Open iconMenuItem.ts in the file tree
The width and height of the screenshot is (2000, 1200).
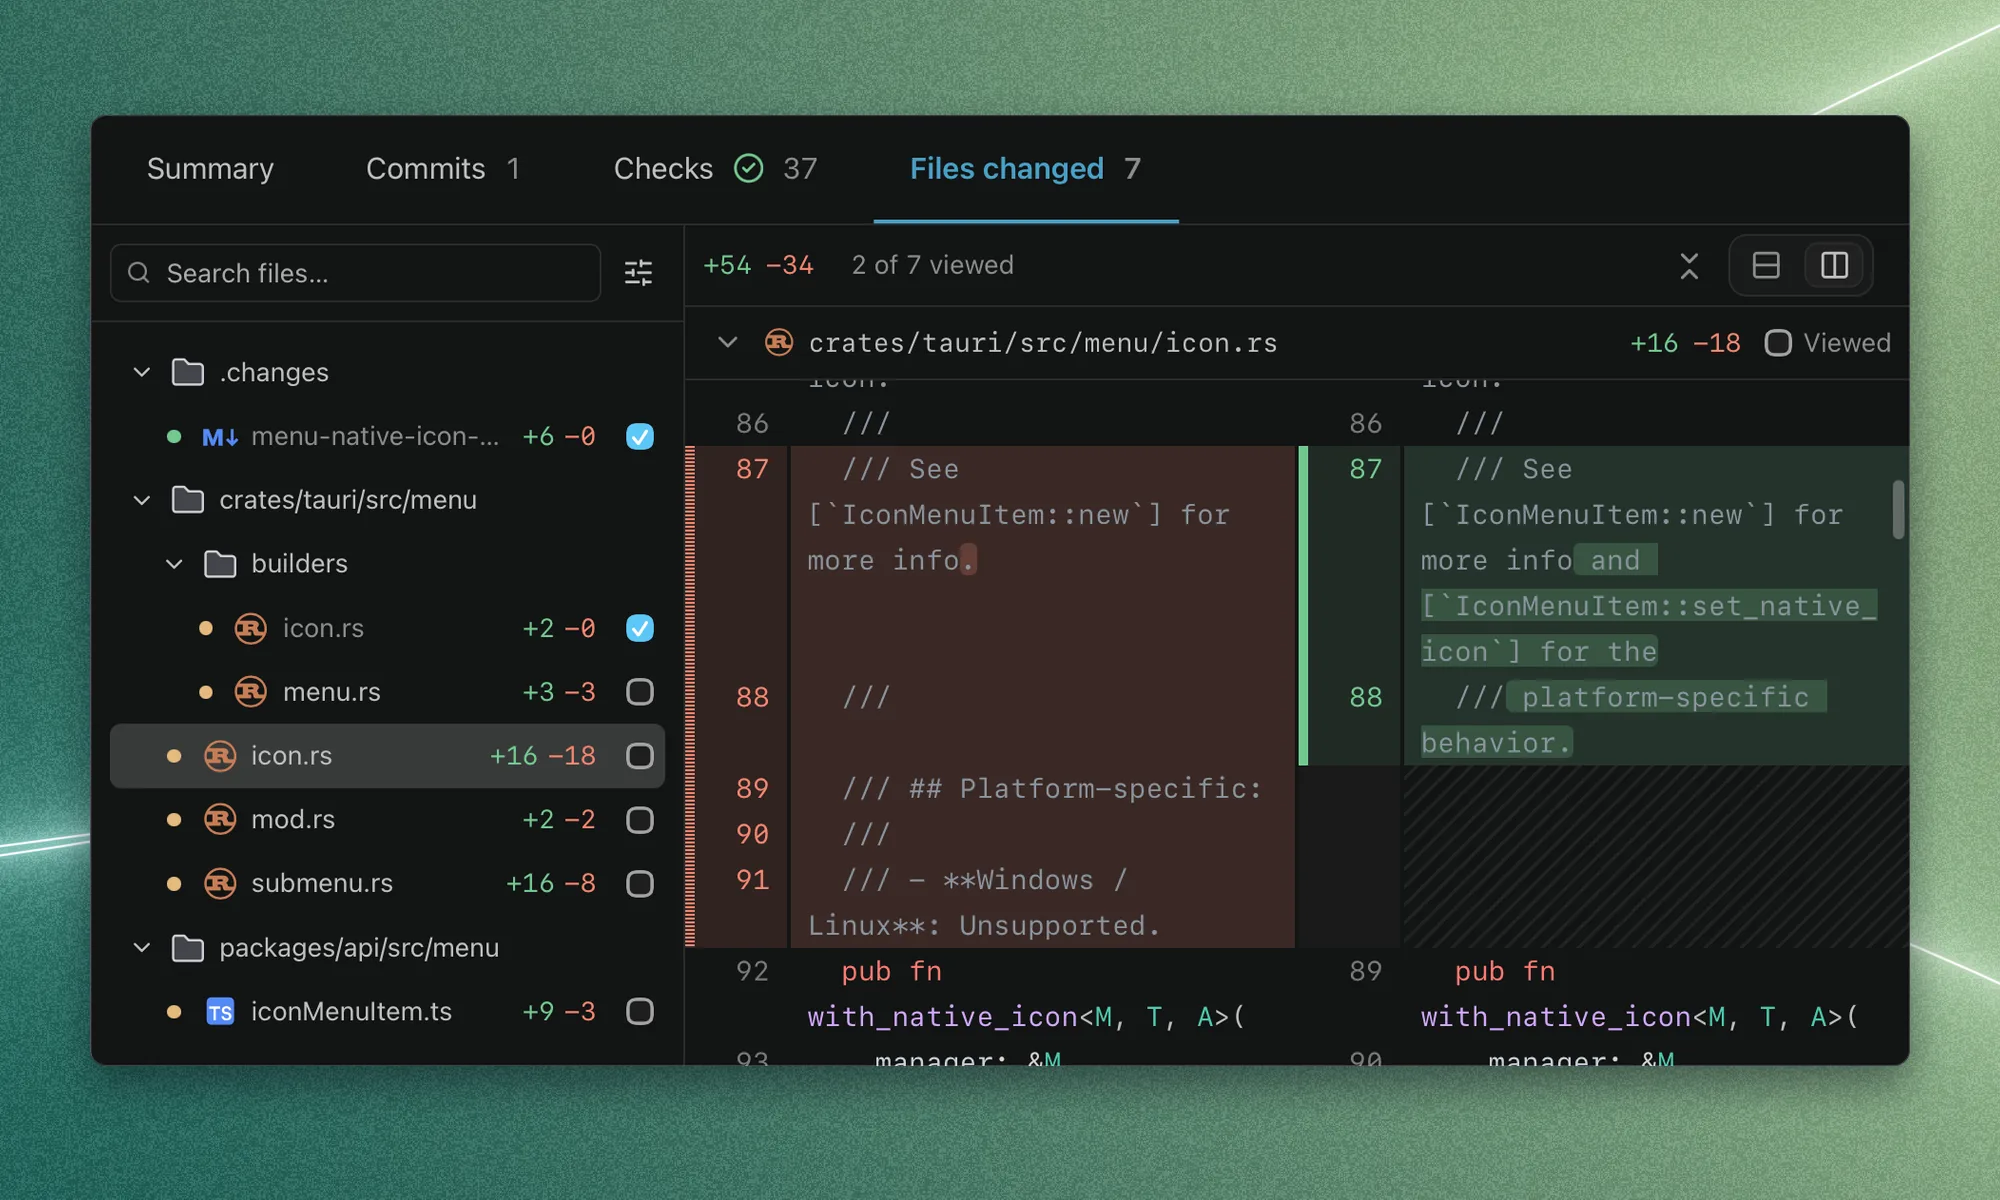pyautogui.click(x=387, y=1012)
